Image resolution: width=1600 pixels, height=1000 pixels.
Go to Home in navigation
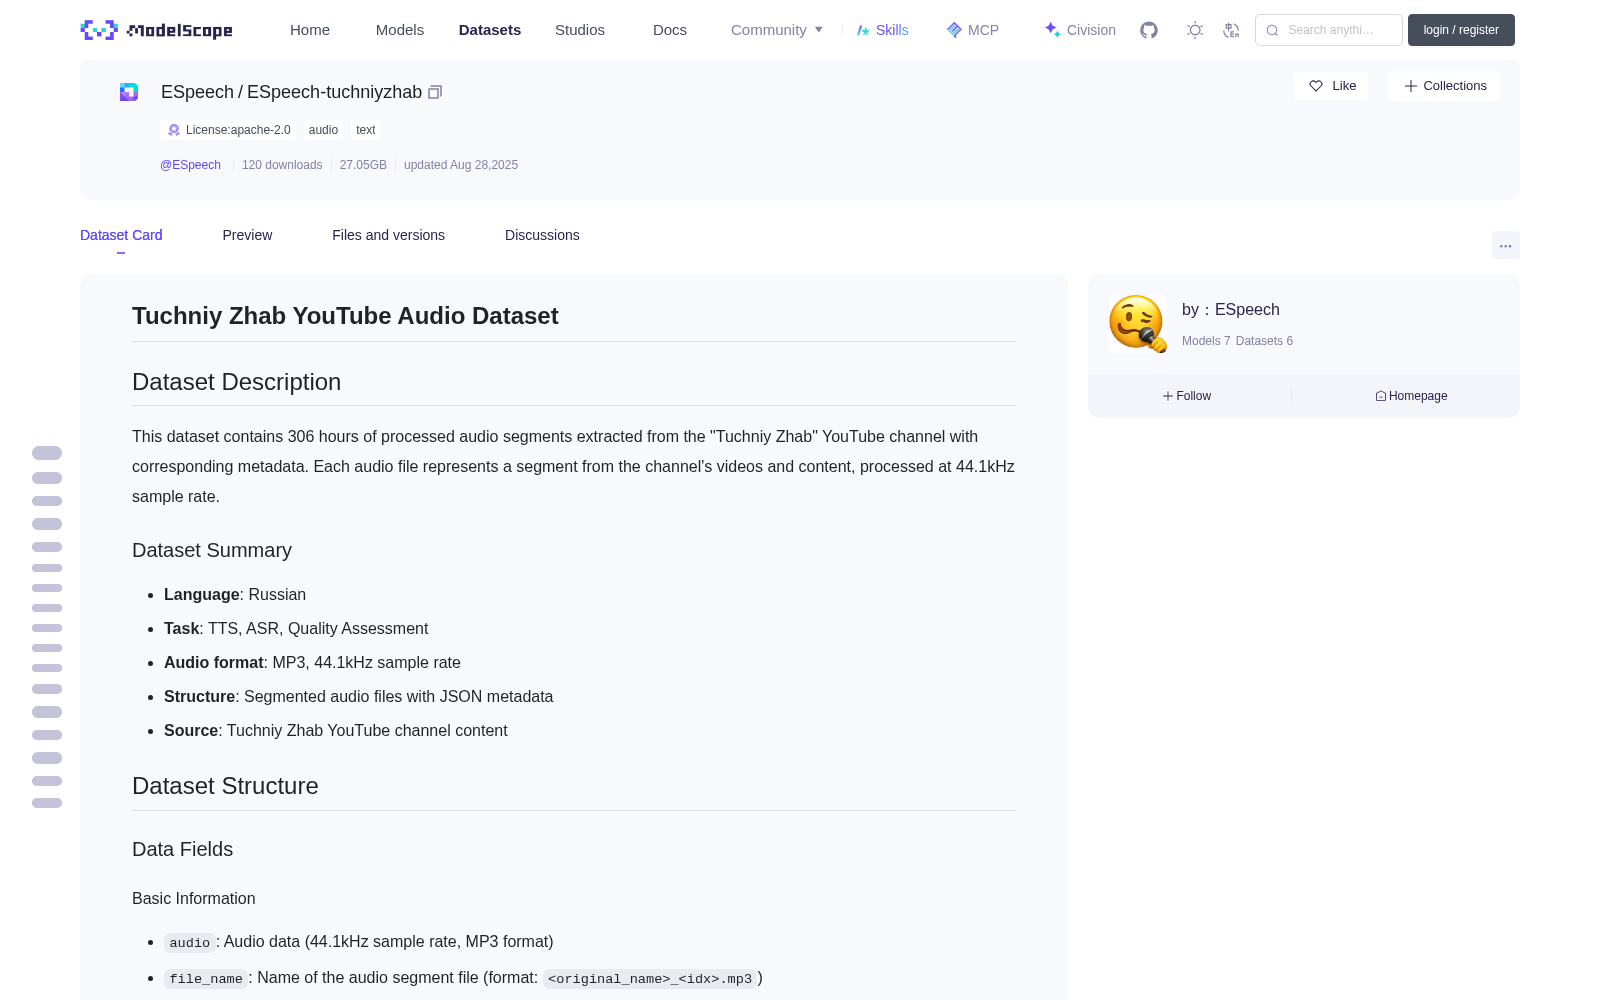(310, 30)
